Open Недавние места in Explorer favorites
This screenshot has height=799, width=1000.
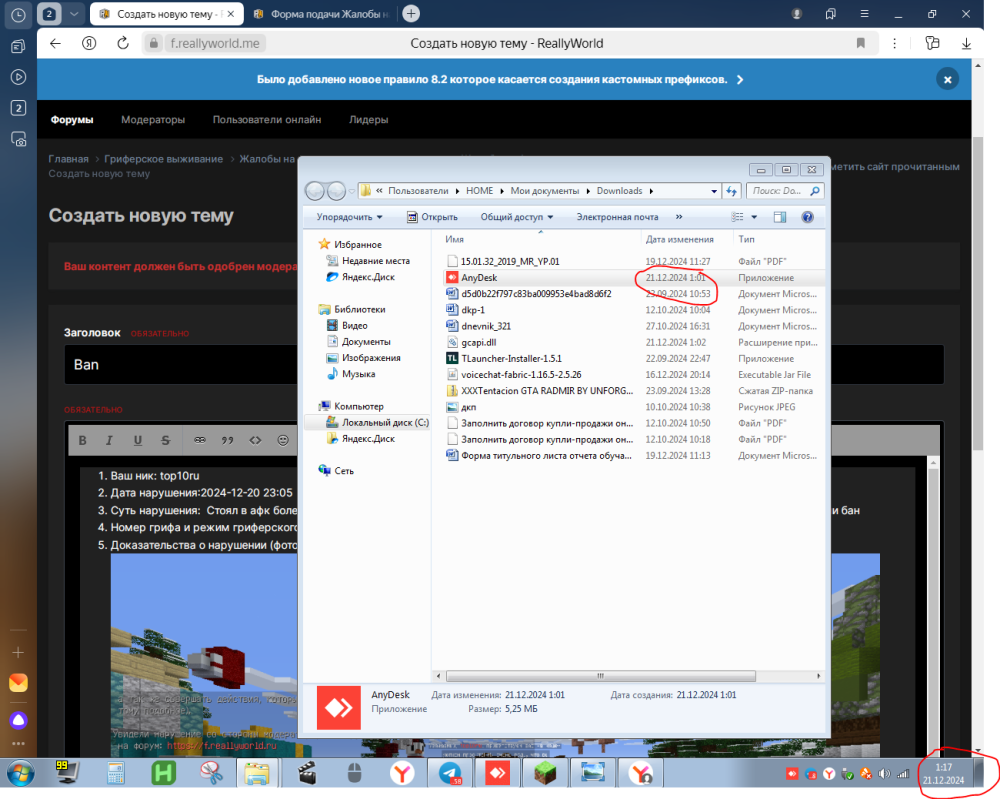(x=369, y=260)
